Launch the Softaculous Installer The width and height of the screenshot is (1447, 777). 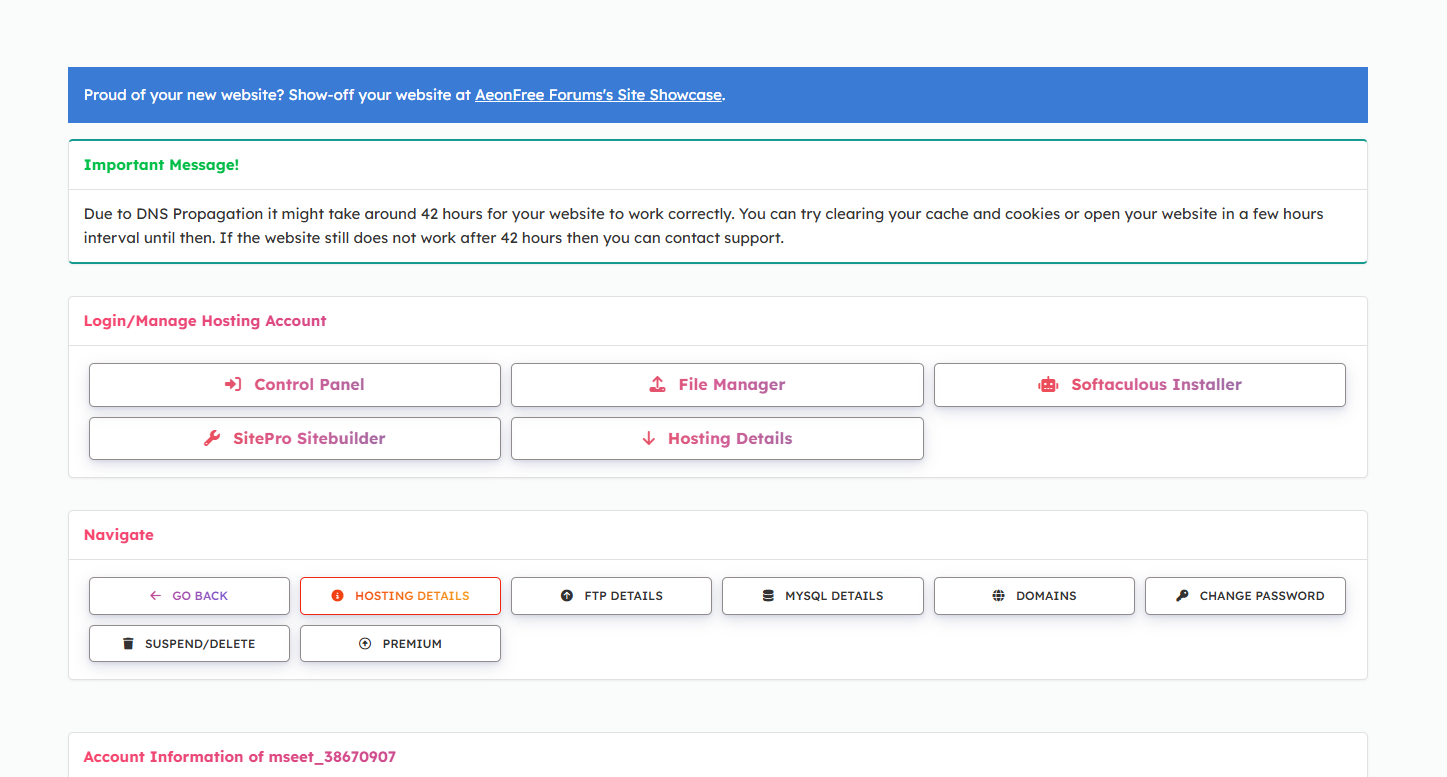pos(1140,385)
